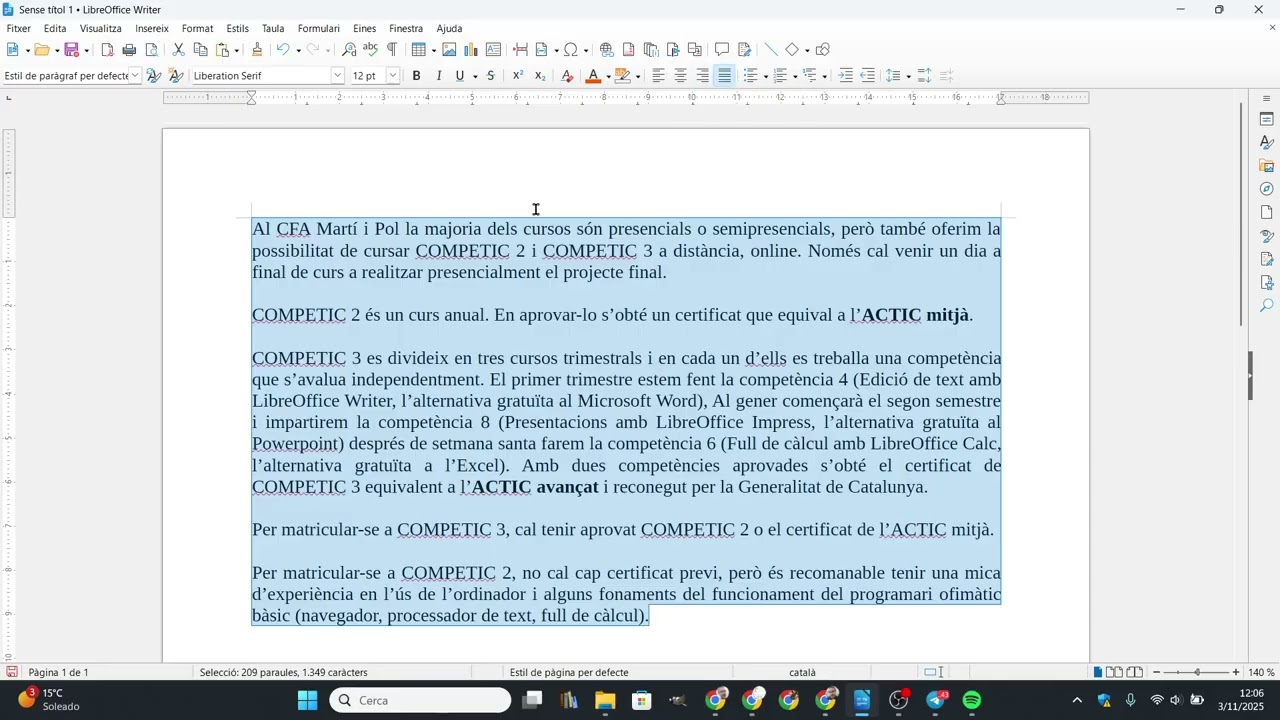Click the Paste clipboard icon
The height and width of the screenshot is (720, 1280).
point(222,50)
